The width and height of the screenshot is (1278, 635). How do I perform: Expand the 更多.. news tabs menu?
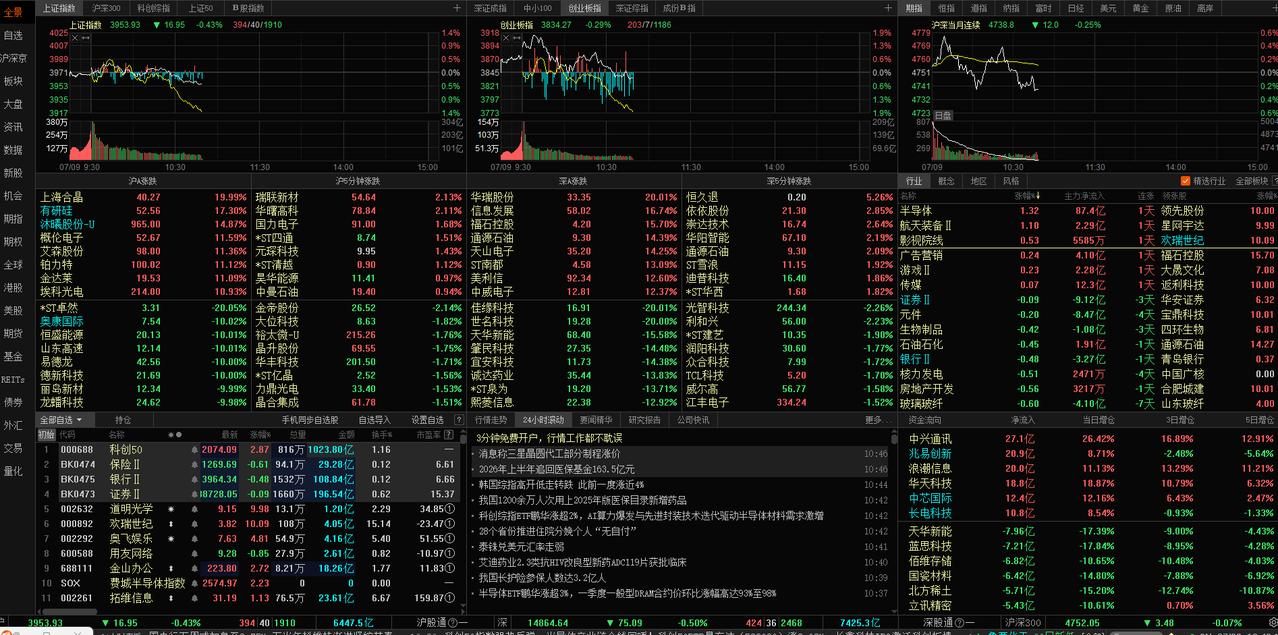[x=877, y=420]
